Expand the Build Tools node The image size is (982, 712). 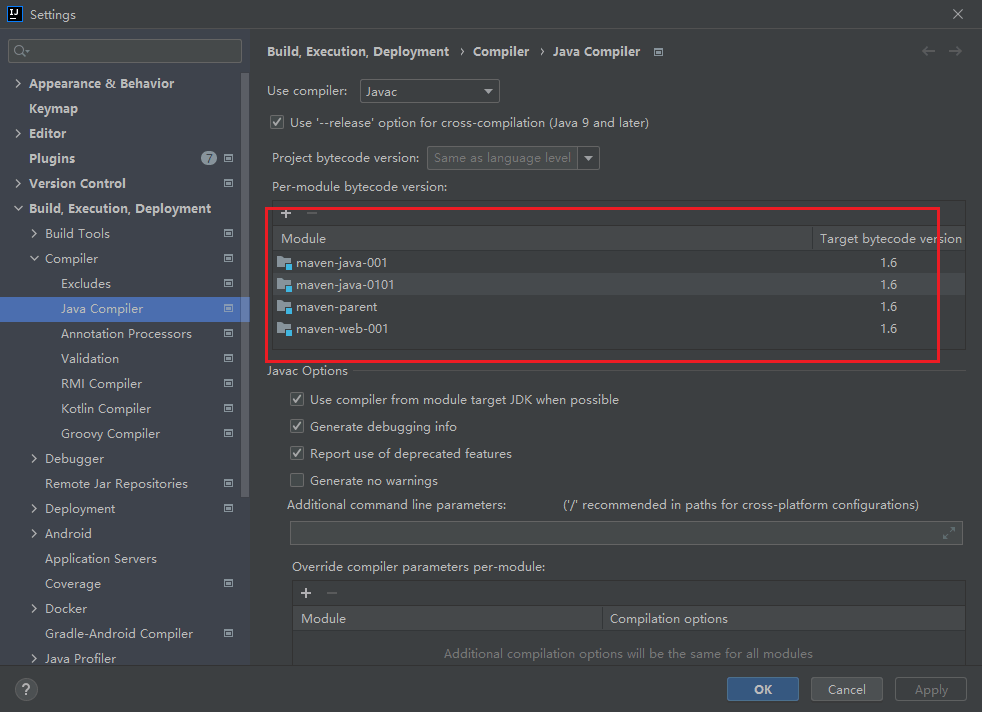point(34,234)
